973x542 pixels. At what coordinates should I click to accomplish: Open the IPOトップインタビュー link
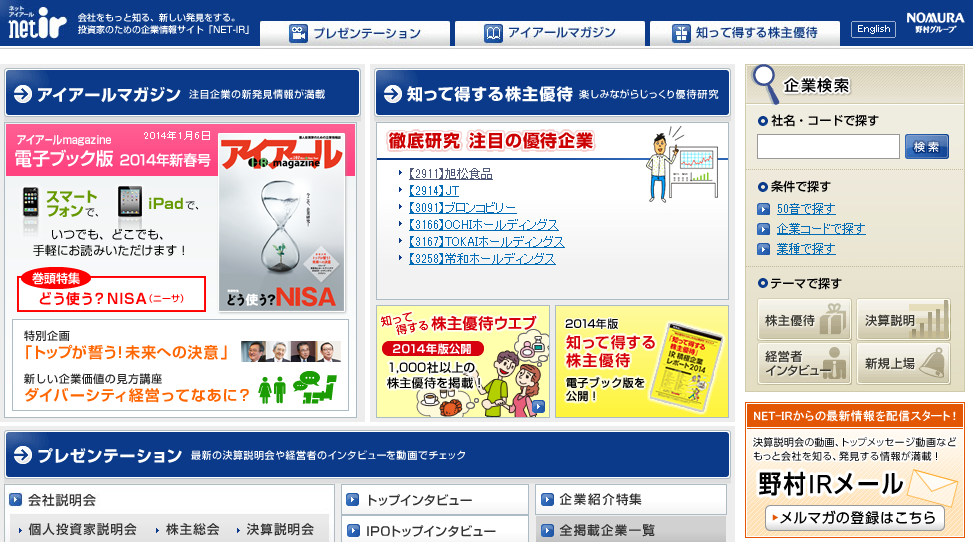[431, 531]
